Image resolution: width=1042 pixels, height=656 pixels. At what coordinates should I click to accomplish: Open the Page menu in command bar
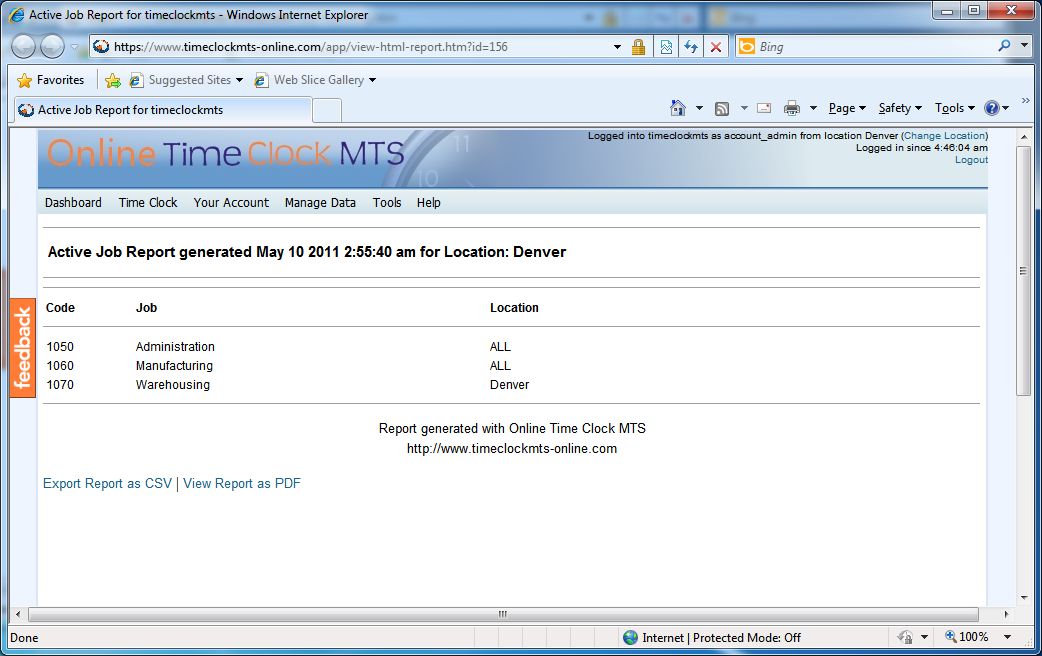click(x=847, y=108)
